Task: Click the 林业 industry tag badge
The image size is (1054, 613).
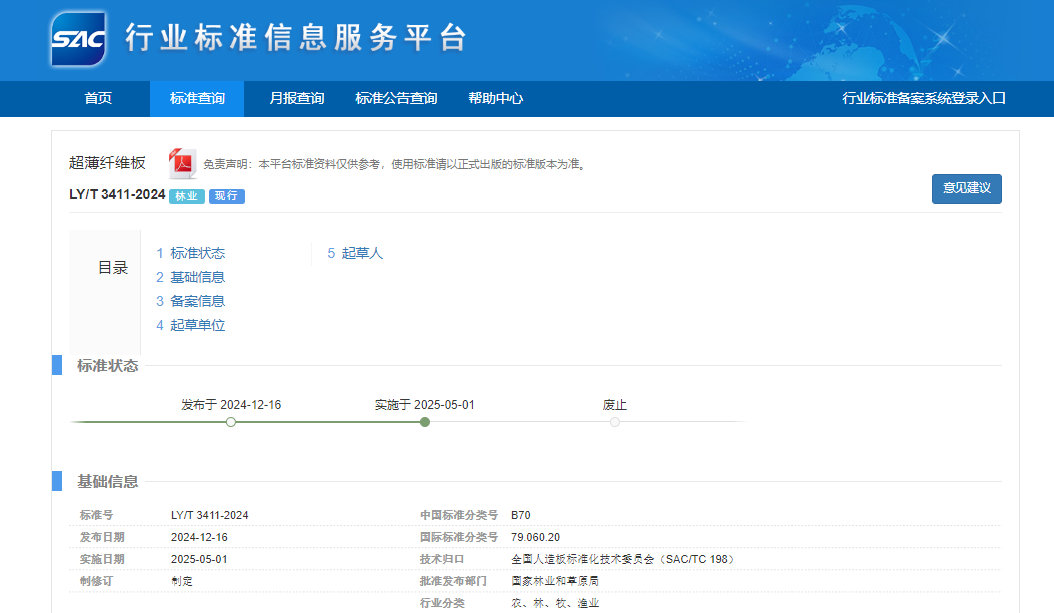Action: tap(186, 196)
